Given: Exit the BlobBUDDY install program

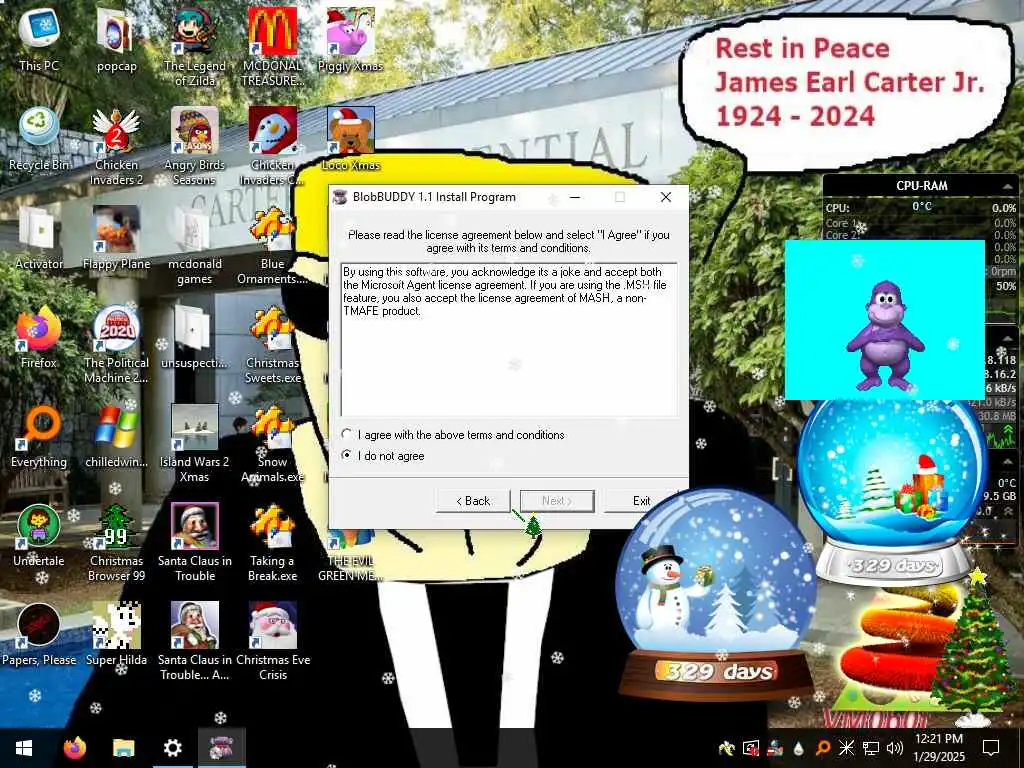Looking at the screenshot, I should 641,501.
